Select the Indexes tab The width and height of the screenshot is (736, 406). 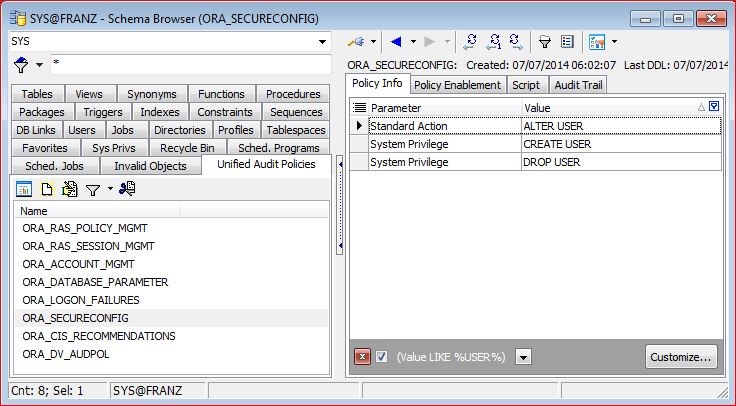coord(160,112)
